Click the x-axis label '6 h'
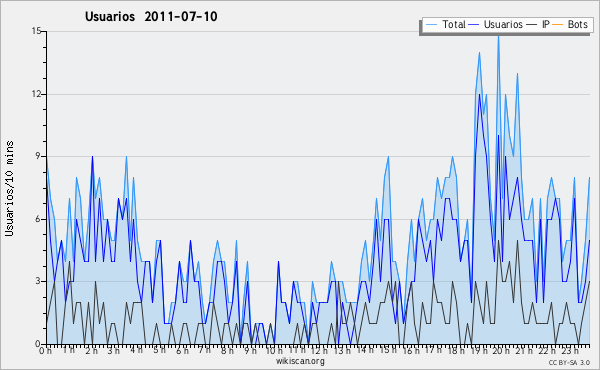This screenshot has height=370, width=600. coord(182,350)
